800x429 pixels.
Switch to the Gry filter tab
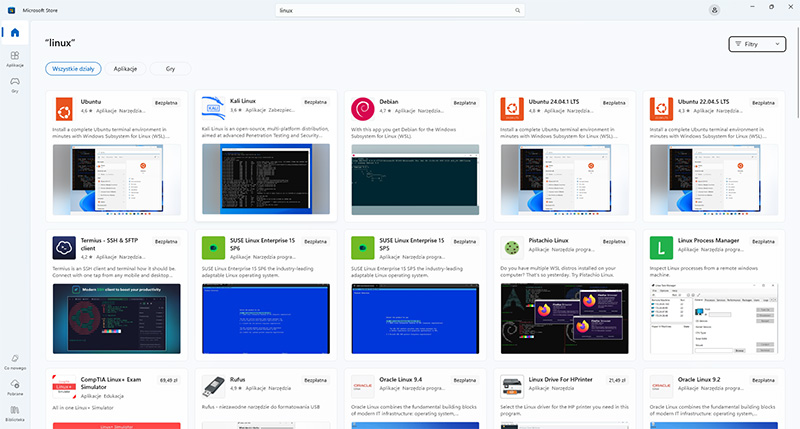[x=170, y=69]
